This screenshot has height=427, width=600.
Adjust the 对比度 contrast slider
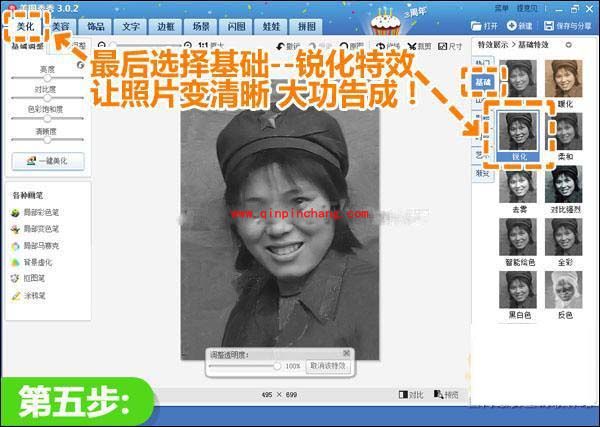[x=47, y=98]
